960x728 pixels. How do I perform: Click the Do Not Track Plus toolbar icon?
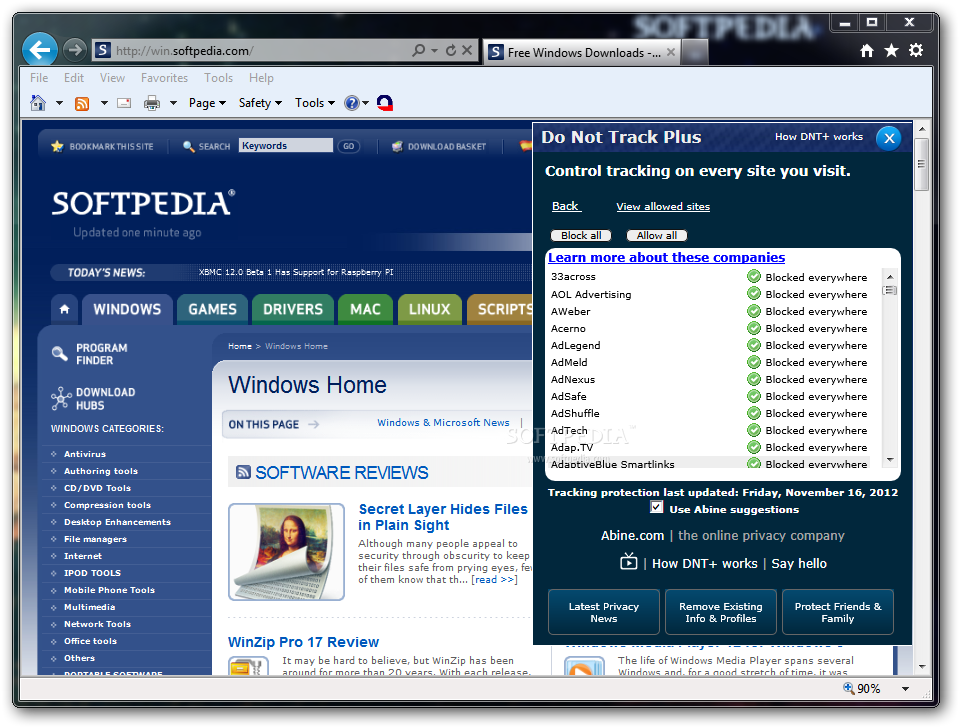point(385,103)
